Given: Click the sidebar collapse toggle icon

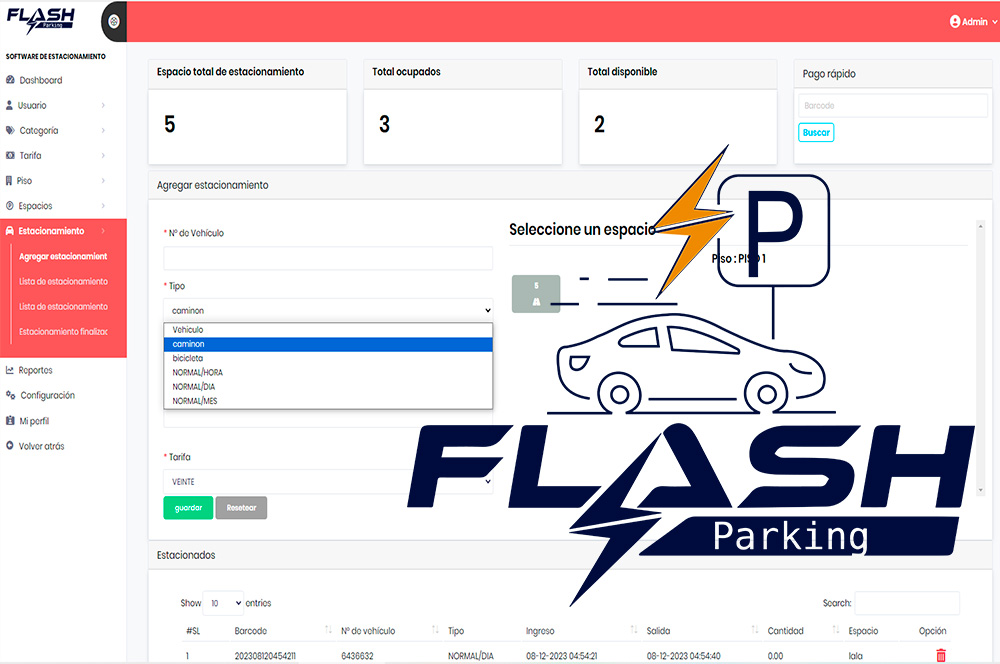Looking at the screenshot, I should point(115,21).
